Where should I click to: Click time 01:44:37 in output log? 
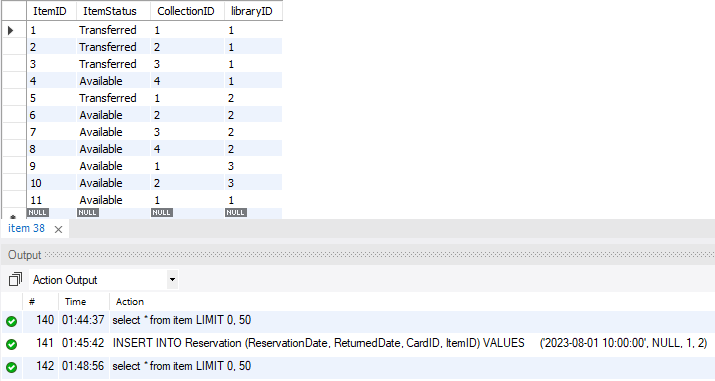[x=83, y=320]
